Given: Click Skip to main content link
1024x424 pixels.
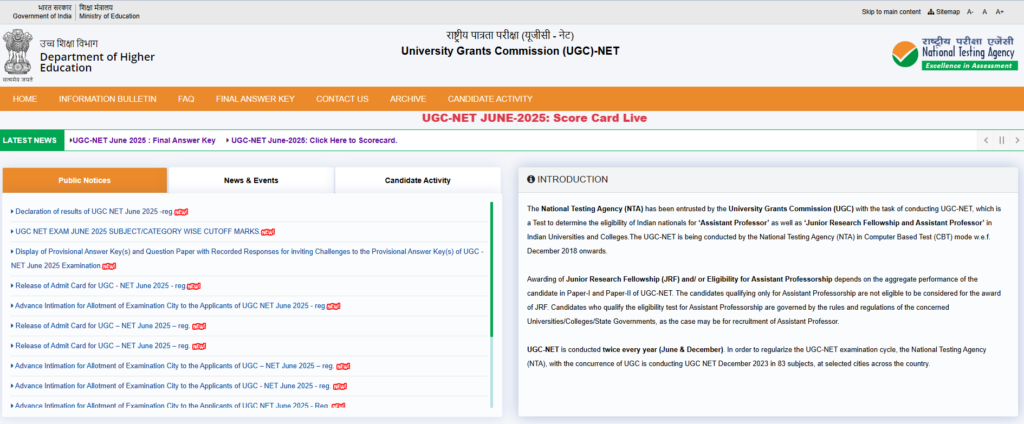Looking at the screenshot, I should click(891, 12).
